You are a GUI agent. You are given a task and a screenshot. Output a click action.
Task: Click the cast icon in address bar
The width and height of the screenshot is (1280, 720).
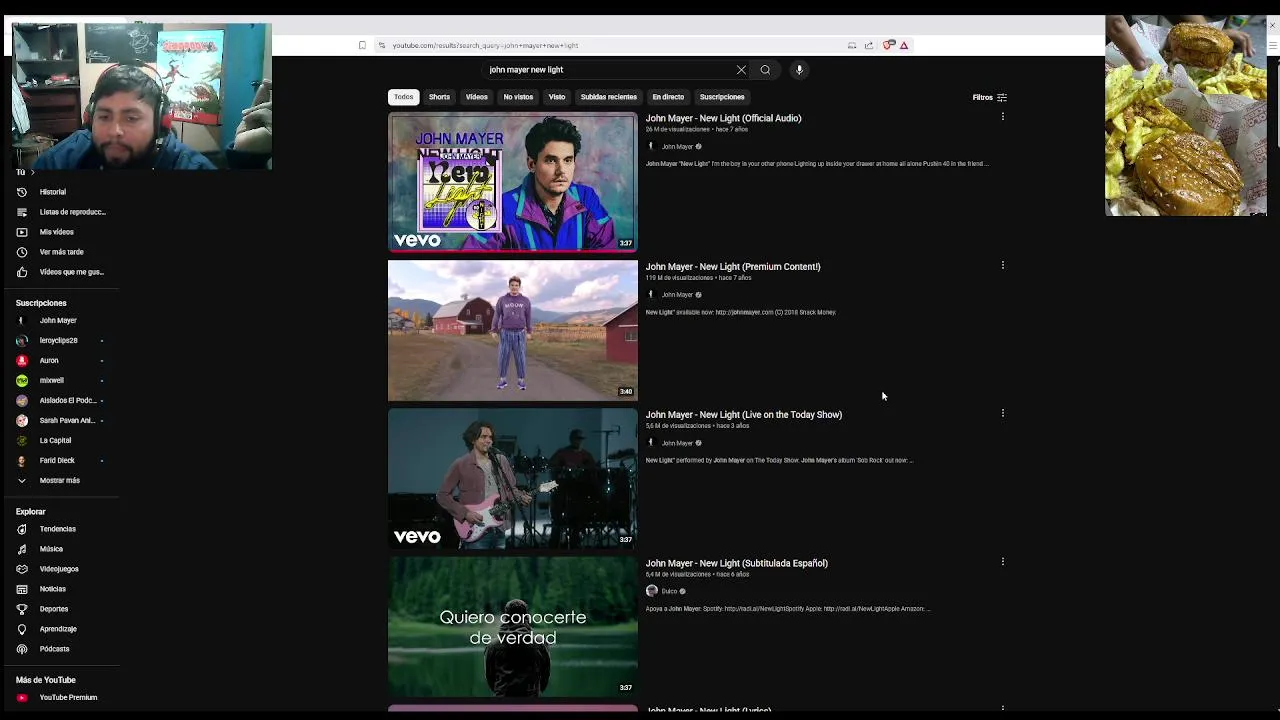852,45
